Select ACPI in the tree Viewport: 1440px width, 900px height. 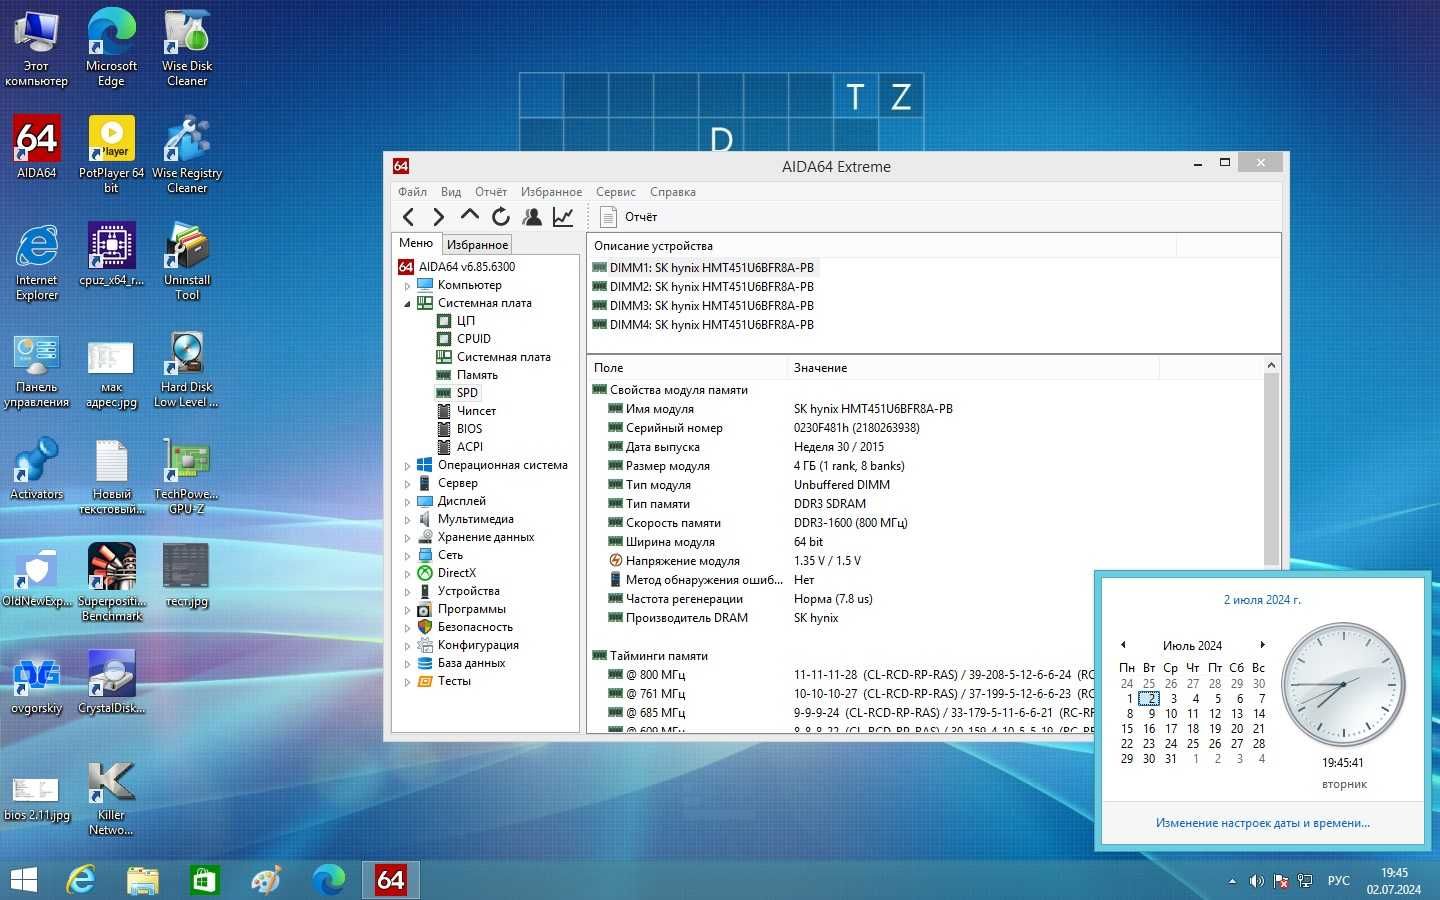[x=469, y=447]
